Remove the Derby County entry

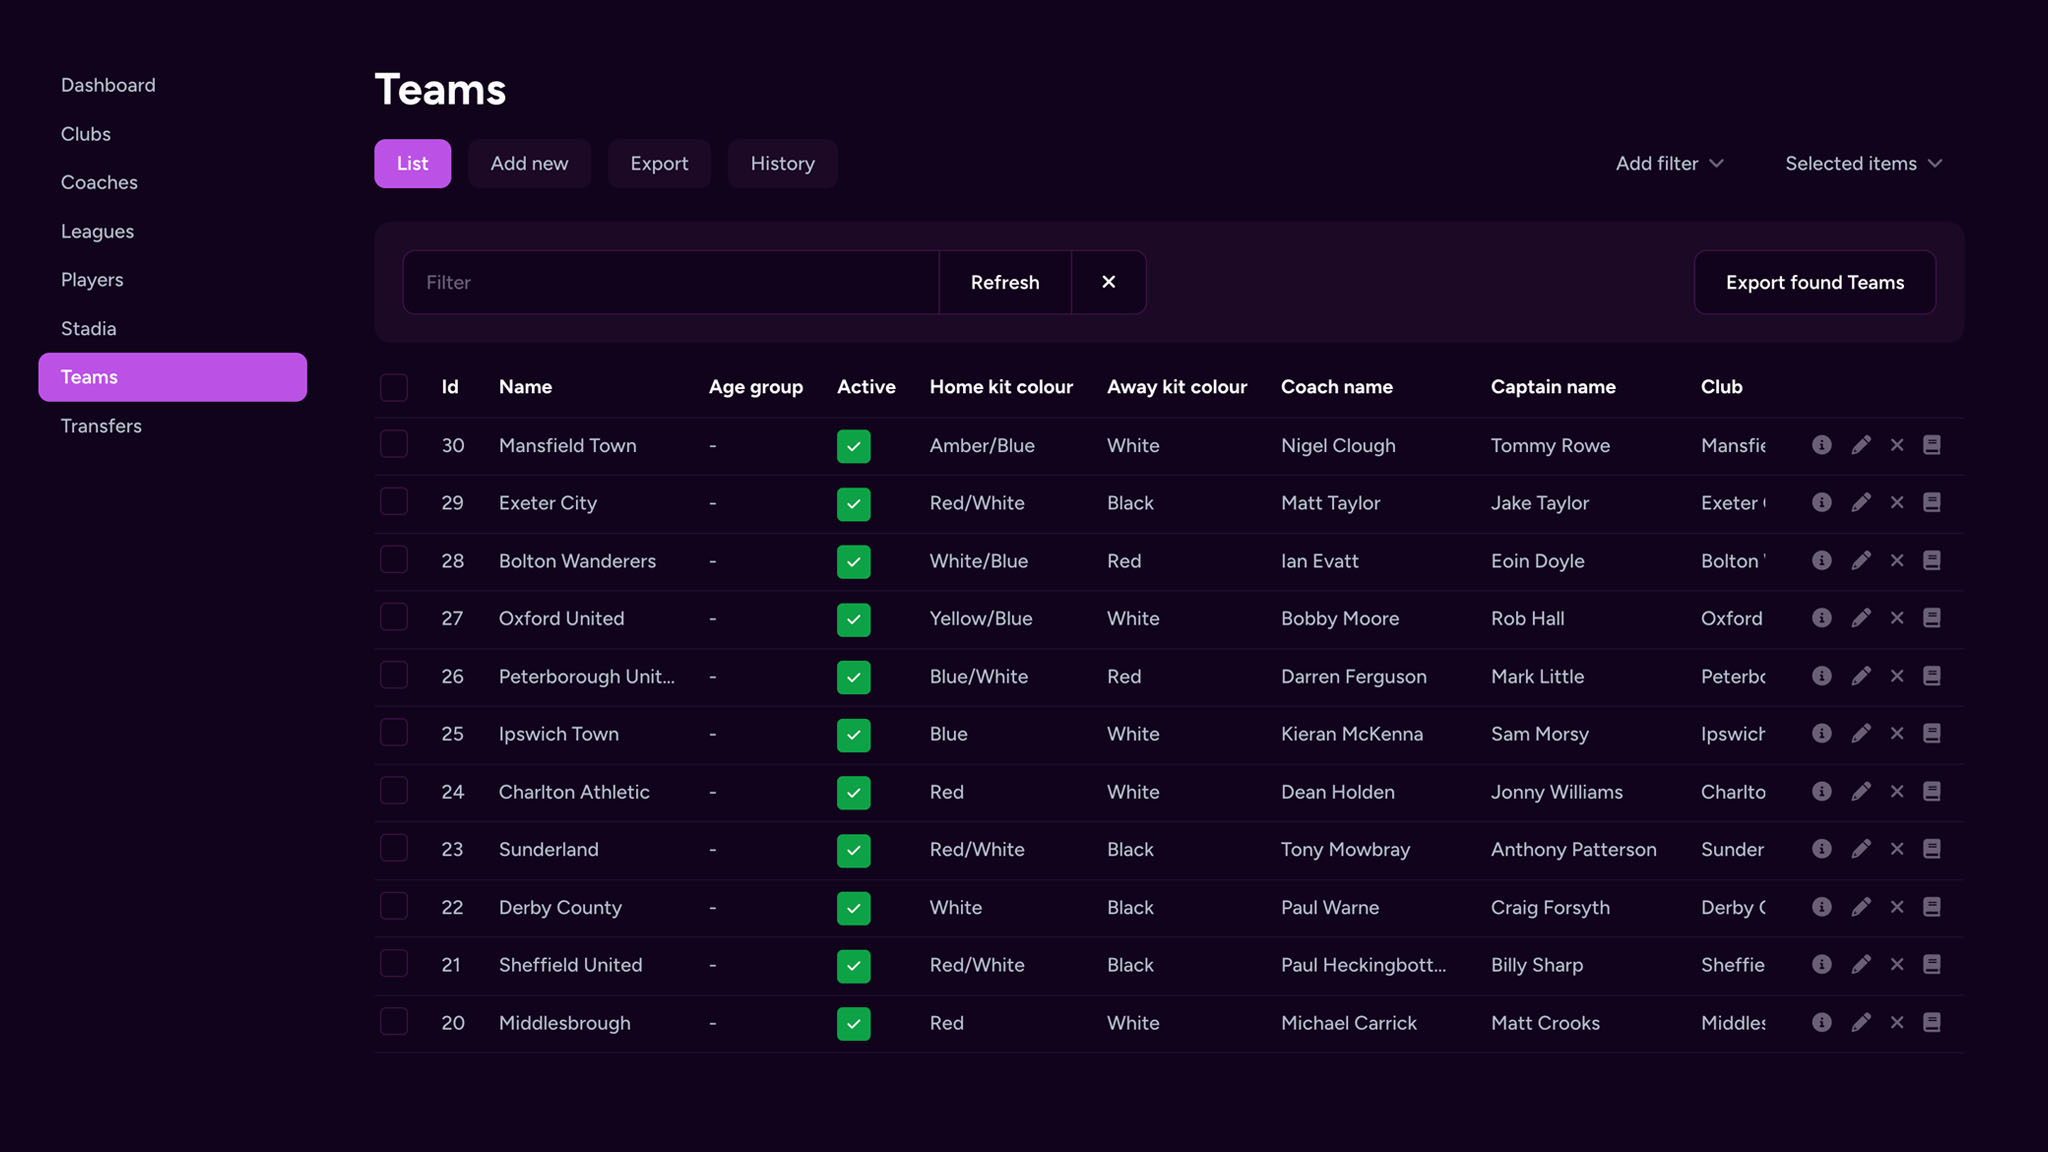click(1897, 907)
